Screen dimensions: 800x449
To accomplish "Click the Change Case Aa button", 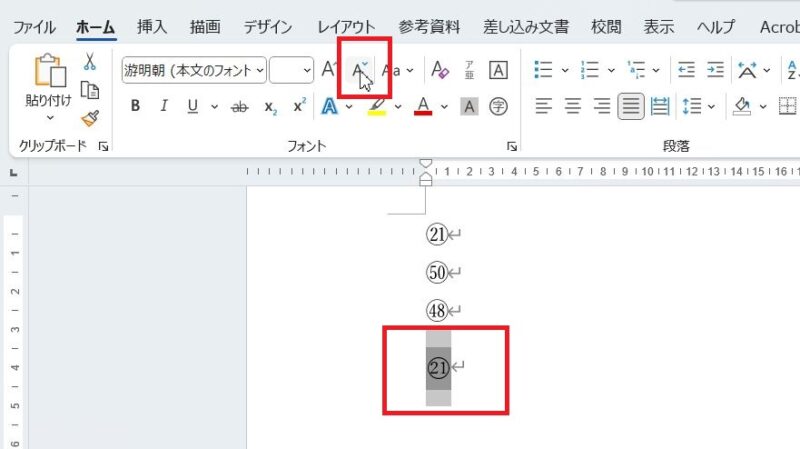I will 391,70.
